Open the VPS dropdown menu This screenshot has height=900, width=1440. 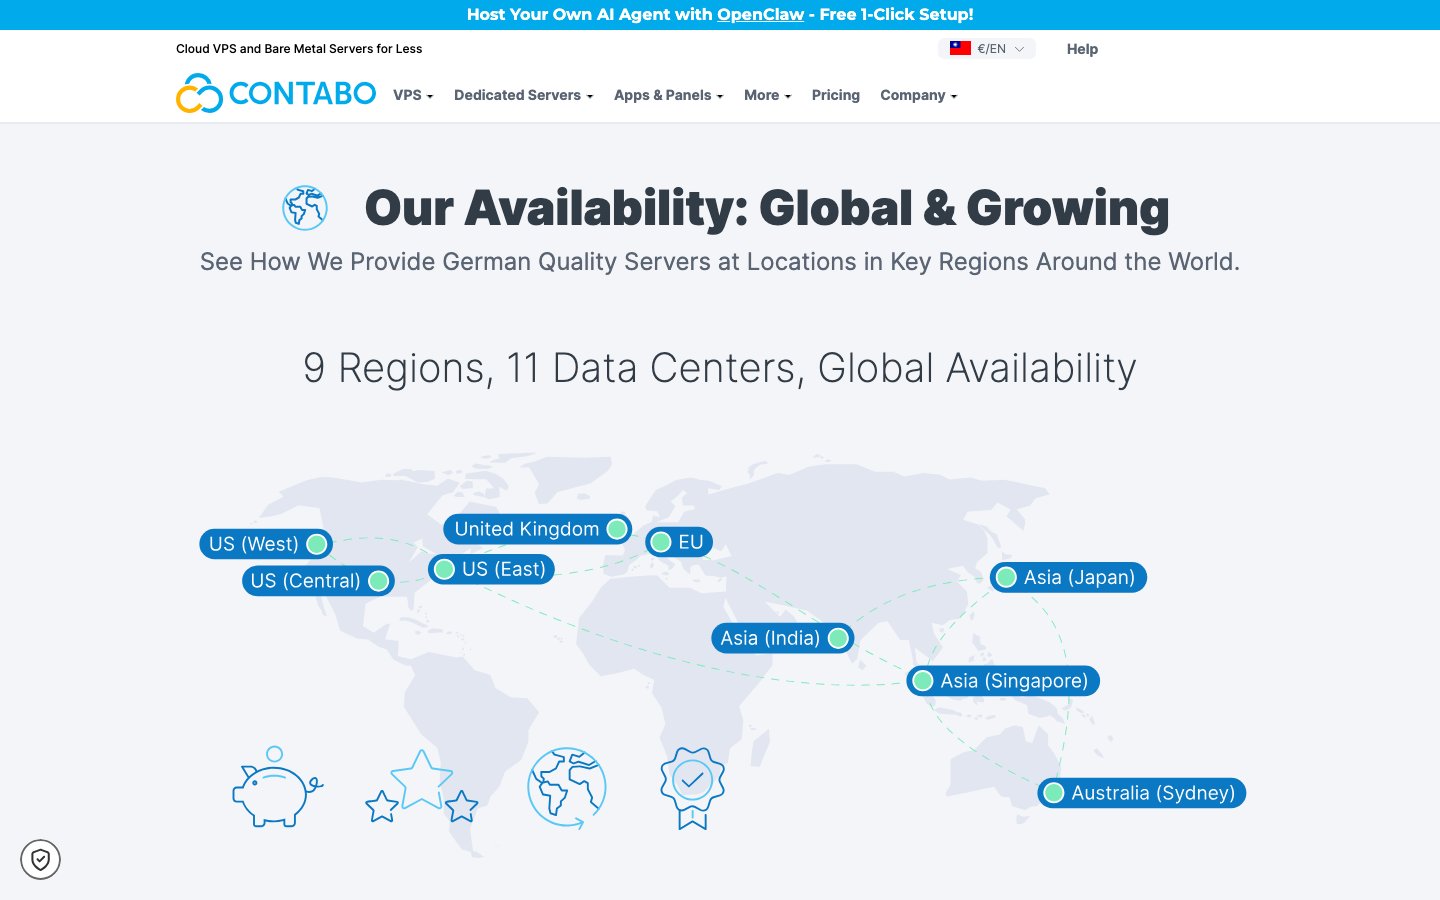coord(413,95)
